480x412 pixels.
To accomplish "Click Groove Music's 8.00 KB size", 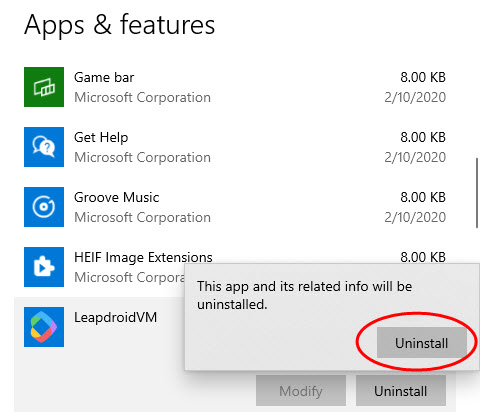I will pyautogui.click(x=423, y=197).
